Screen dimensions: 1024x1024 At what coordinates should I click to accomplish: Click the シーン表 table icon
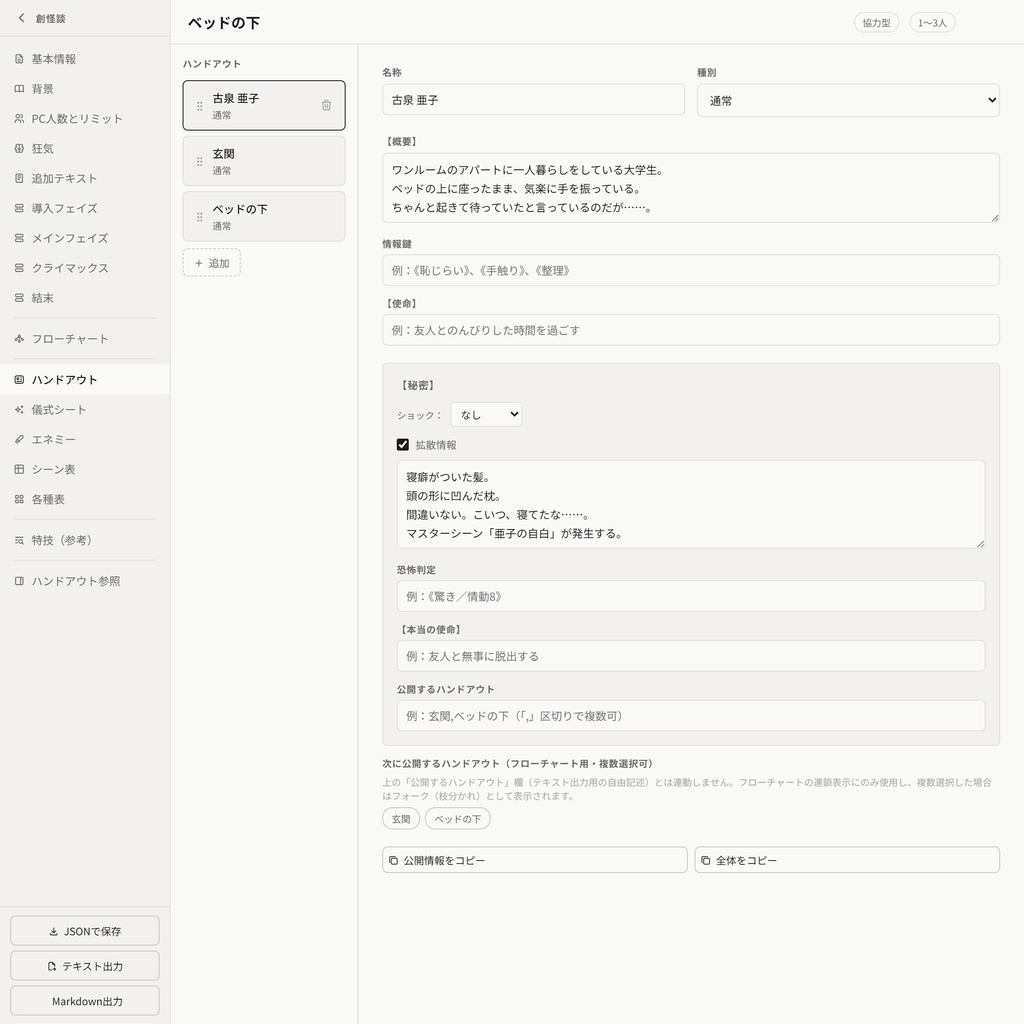[20, 470]
